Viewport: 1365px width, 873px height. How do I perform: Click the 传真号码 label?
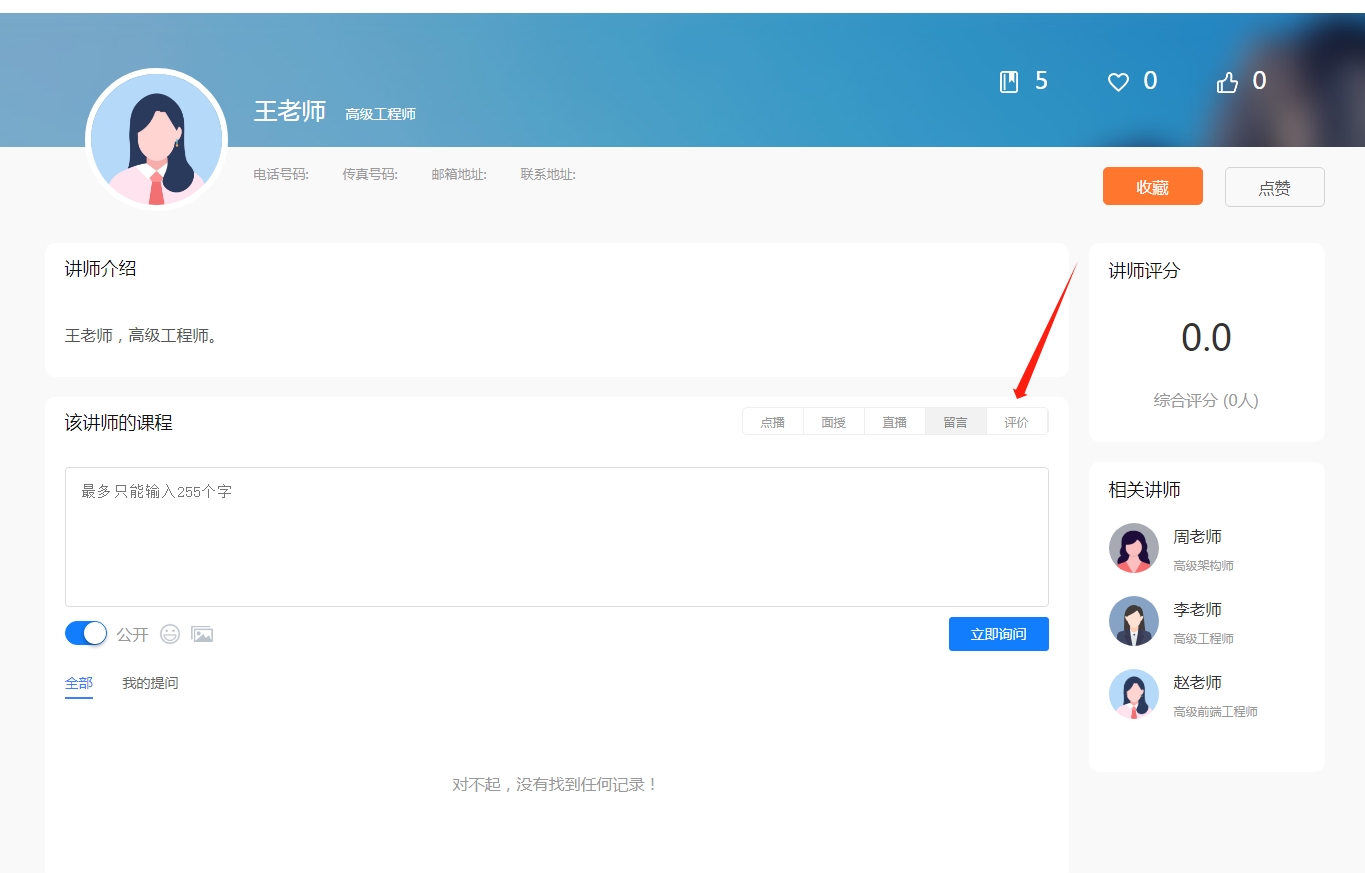pos(370,174)
